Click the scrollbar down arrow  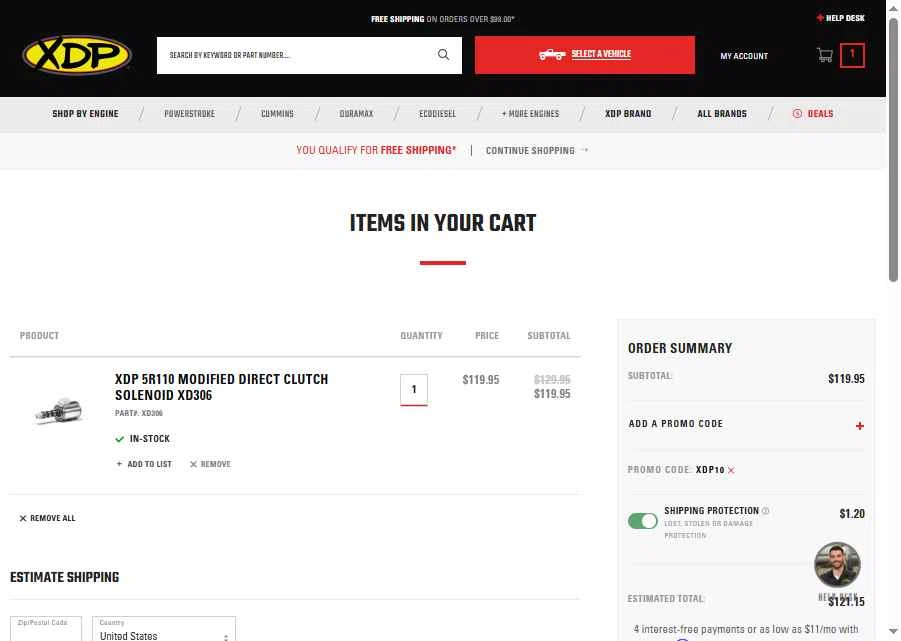tap(894, 632)
